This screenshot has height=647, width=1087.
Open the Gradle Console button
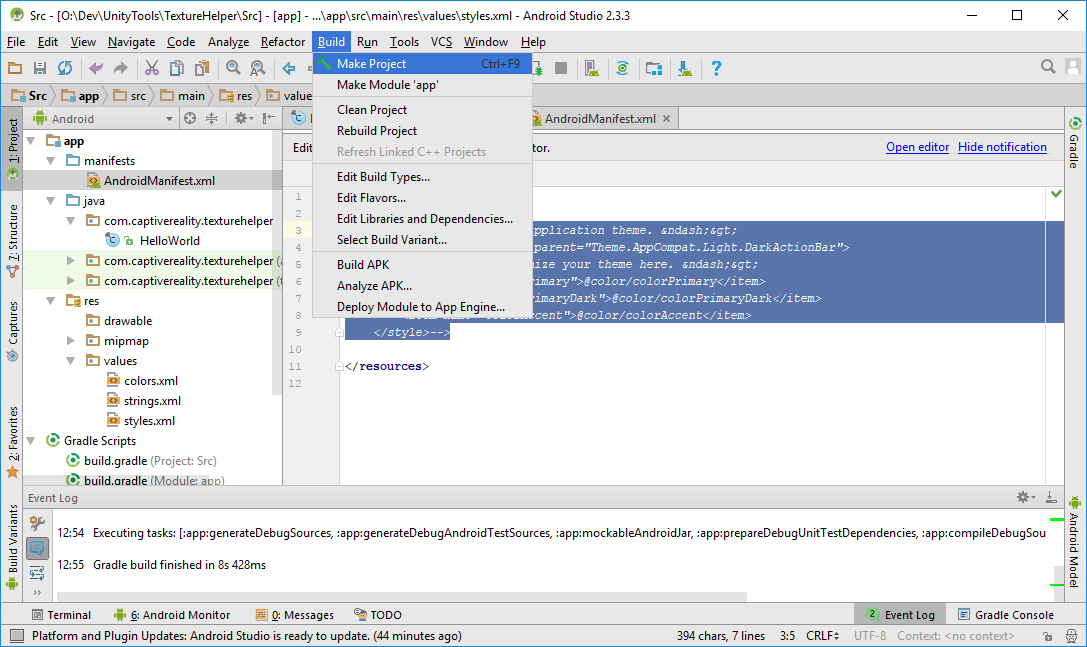tap(1006, 615)
